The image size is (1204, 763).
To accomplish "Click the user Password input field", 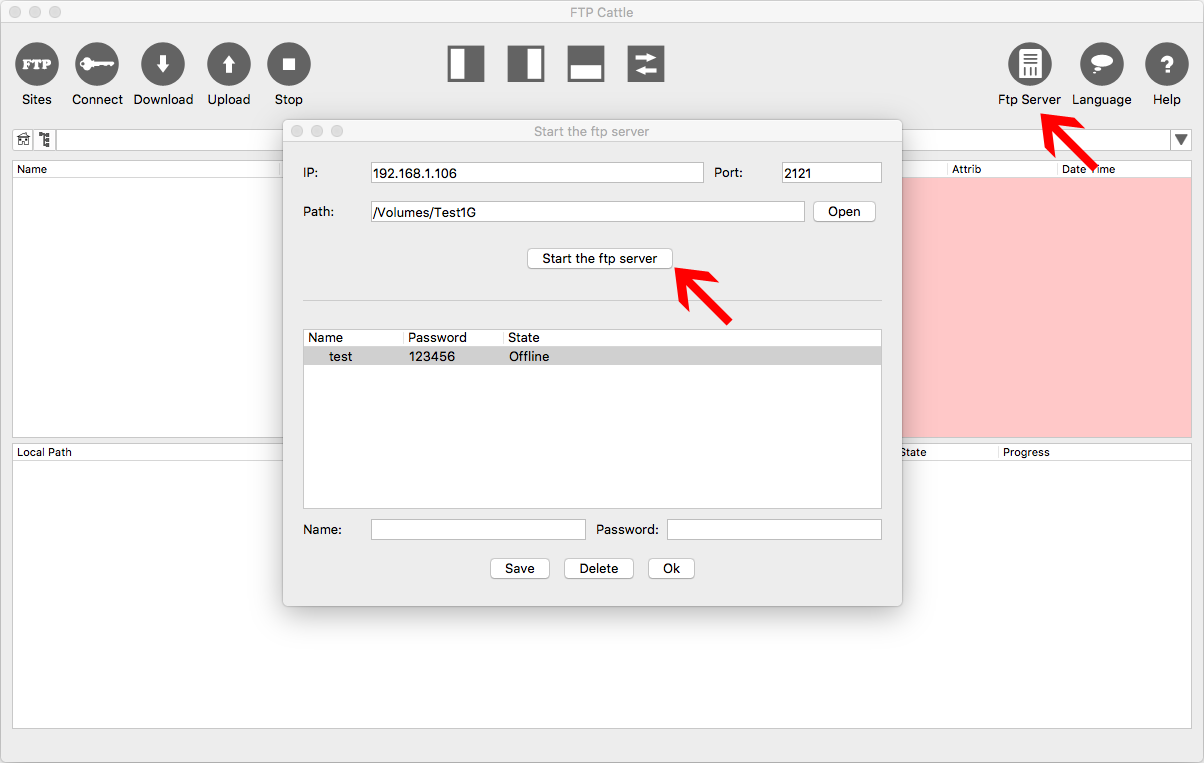I will point(774,530).
